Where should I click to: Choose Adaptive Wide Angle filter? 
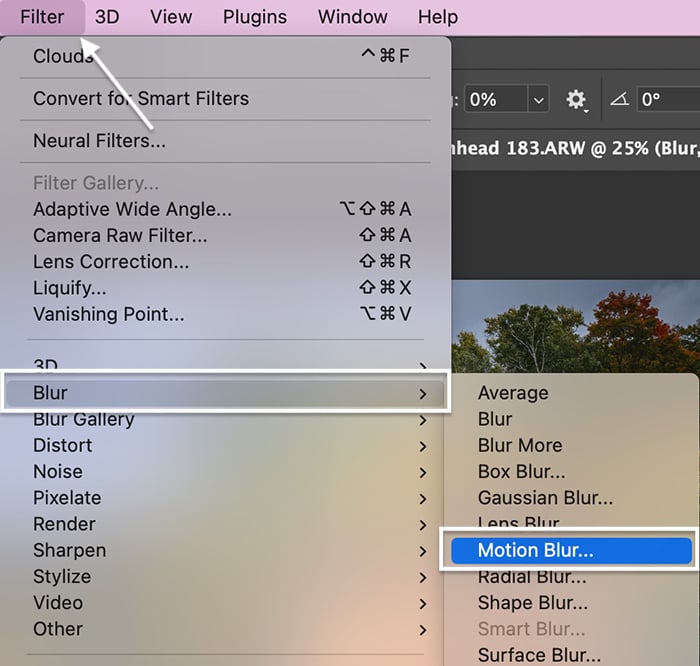point(225,209)
